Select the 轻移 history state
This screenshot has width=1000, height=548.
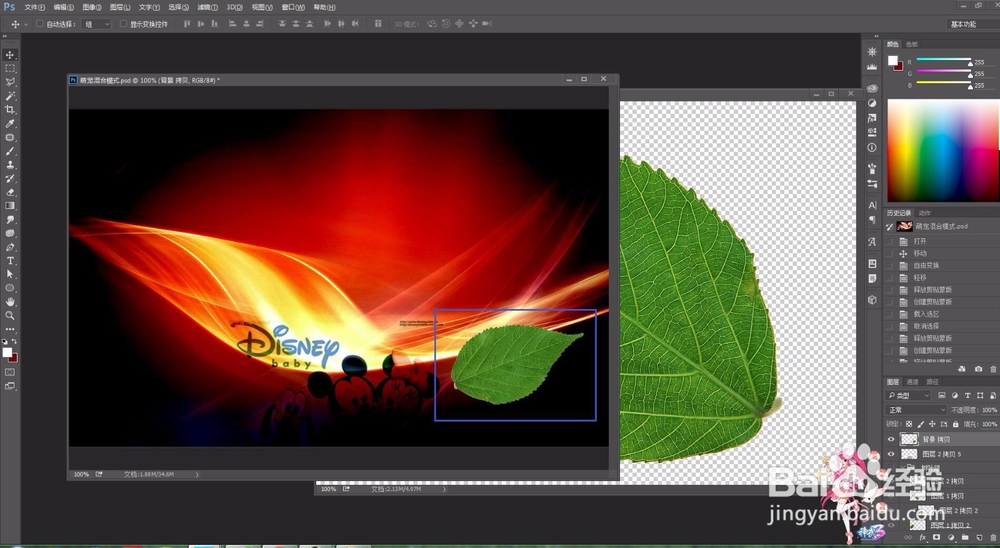point(941,278)
